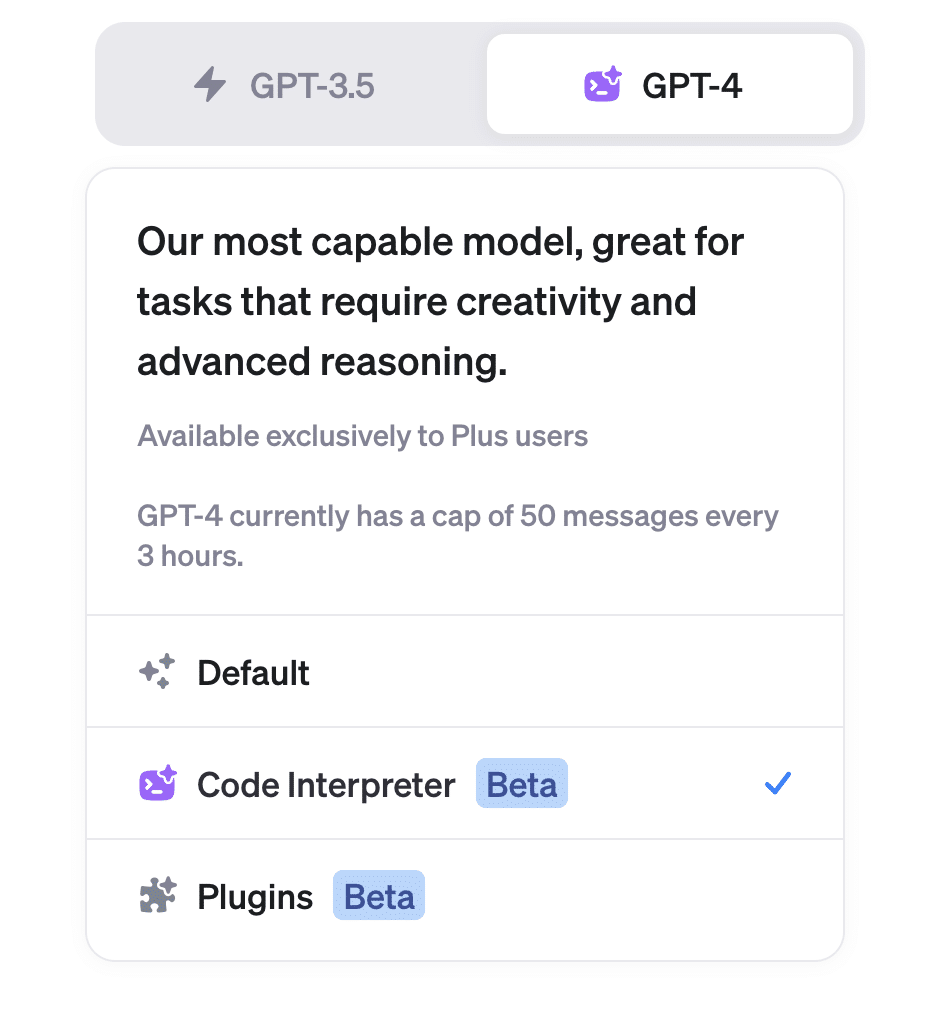Viewport: 948px width, 1032px height.
Task: Click the Default sparkles icon
Action: pos(157,672)
